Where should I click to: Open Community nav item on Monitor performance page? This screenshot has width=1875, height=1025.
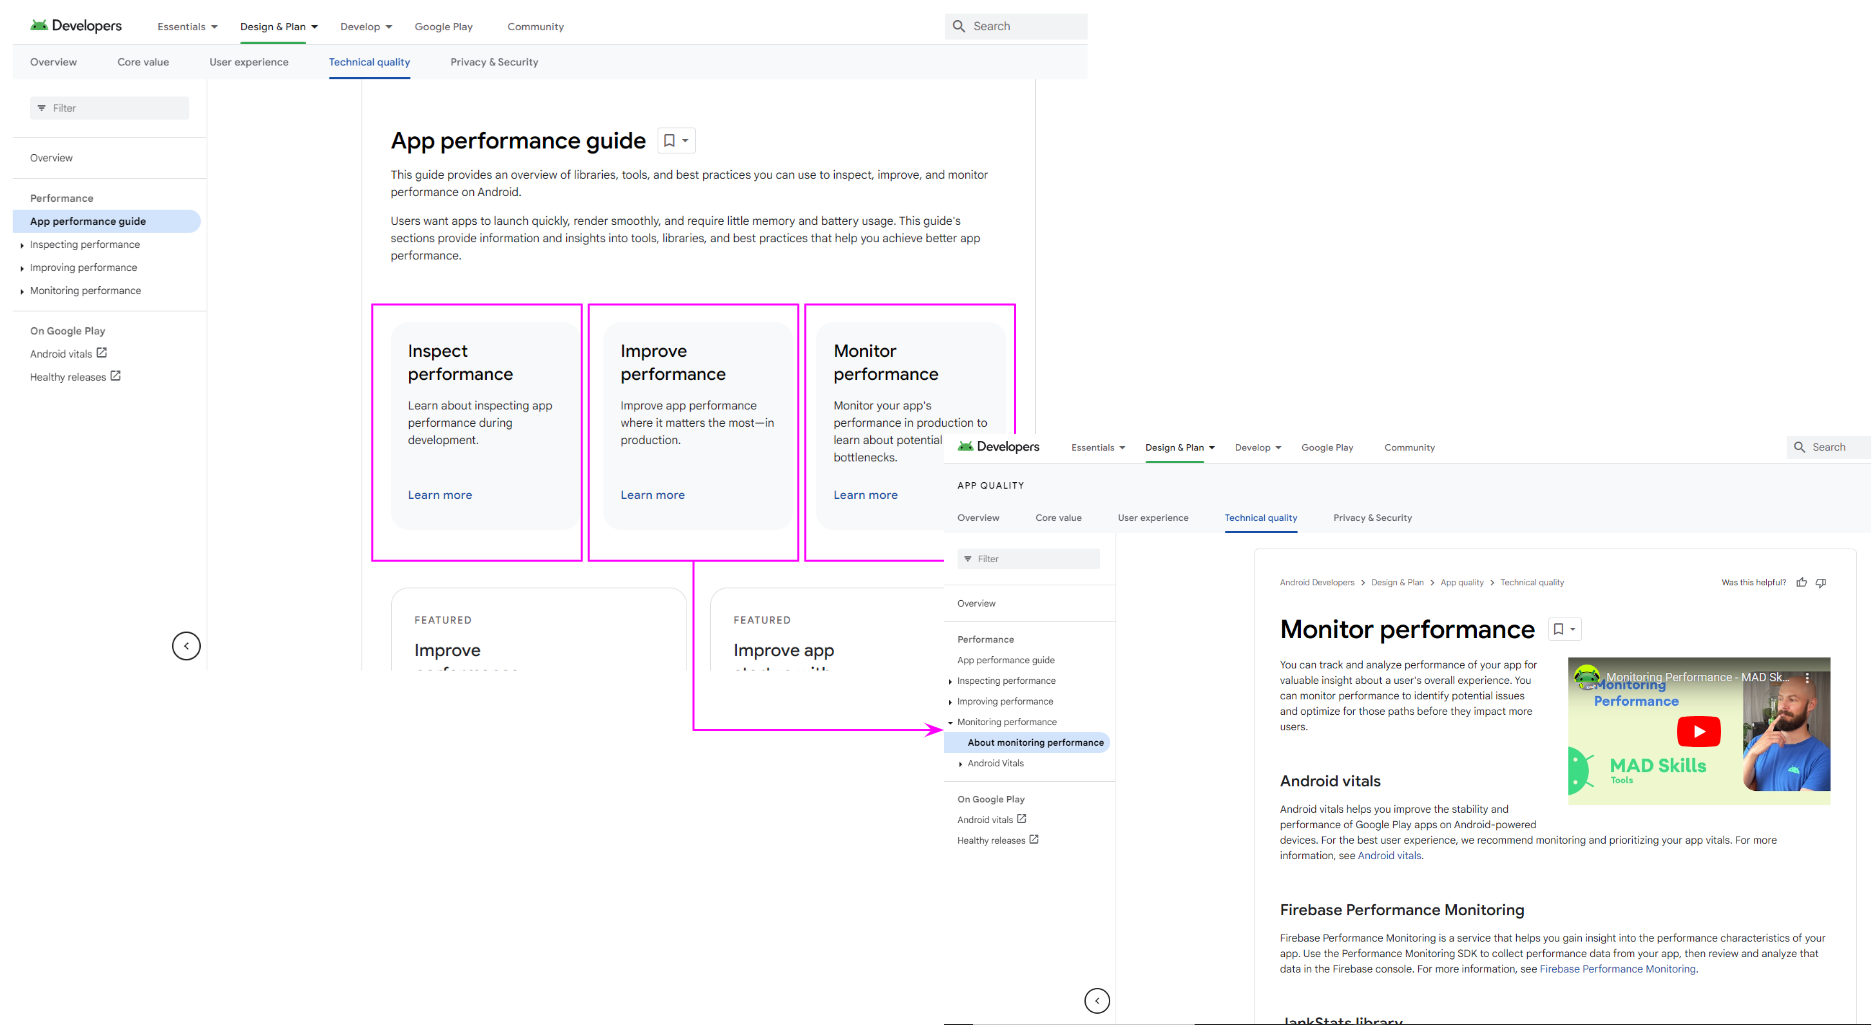point(1409,448)
